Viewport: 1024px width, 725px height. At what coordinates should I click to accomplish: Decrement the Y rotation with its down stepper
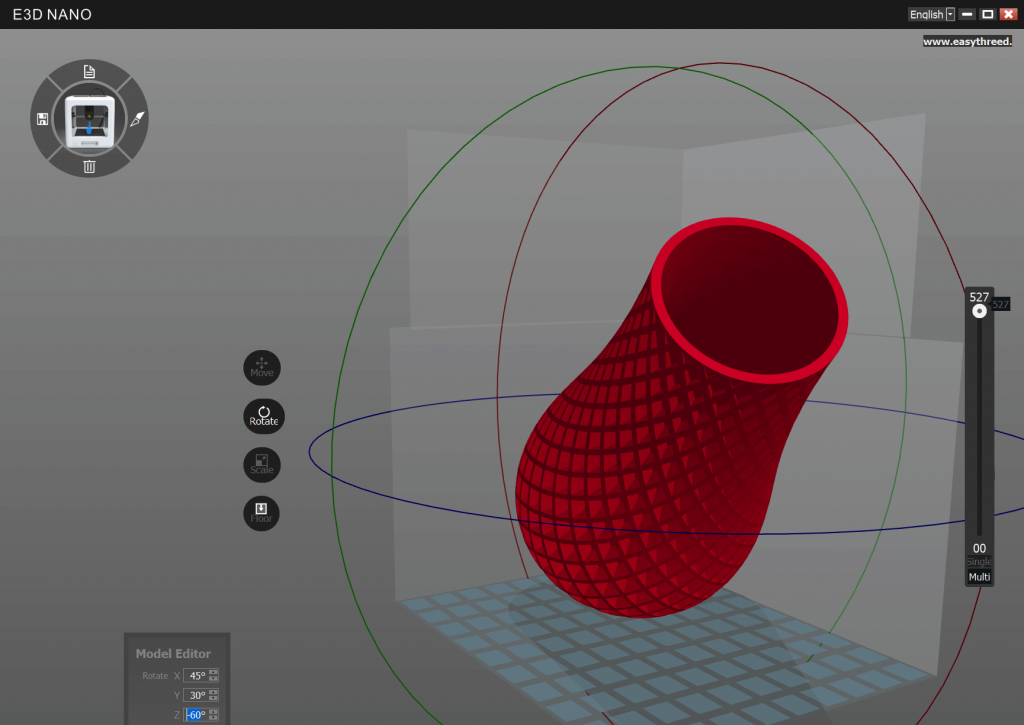213,700
